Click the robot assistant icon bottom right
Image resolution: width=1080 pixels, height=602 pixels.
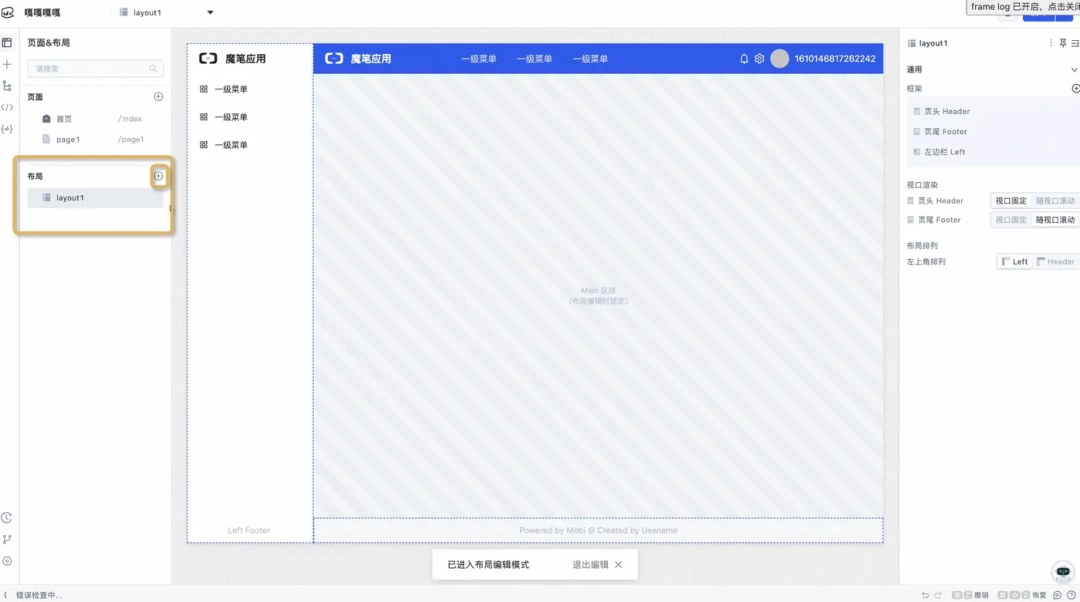coord(1062,572)
